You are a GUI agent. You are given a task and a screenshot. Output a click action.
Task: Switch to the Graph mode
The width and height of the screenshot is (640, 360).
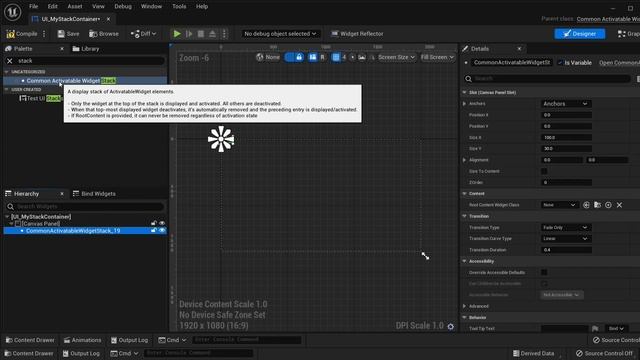tap(628, 34)
